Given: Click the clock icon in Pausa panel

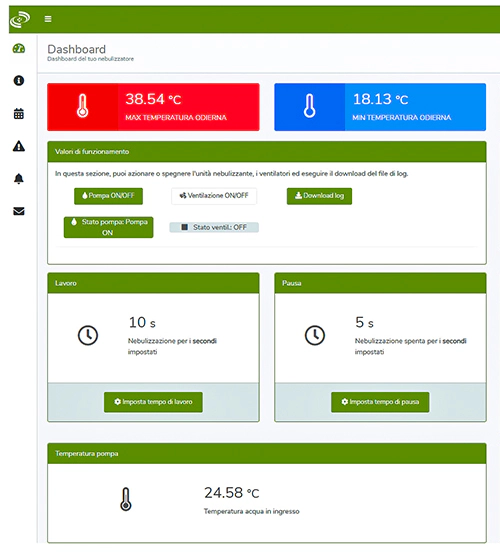Looking at the screenshot, I should coord(315,335).
